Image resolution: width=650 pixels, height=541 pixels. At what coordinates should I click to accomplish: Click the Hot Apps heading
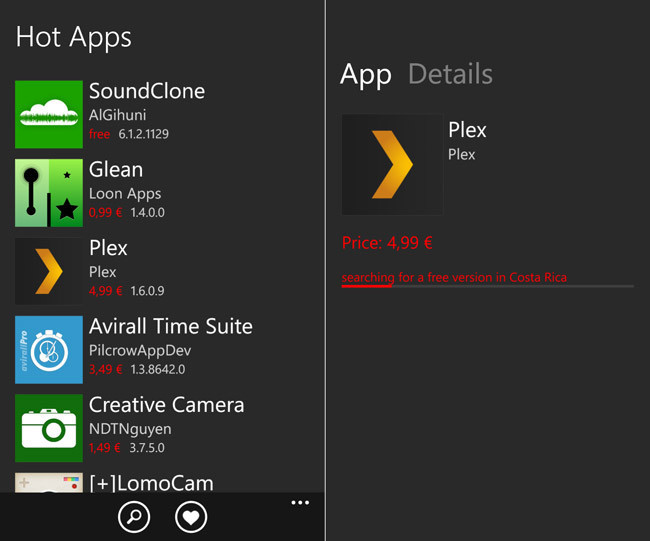click(73, 38)
